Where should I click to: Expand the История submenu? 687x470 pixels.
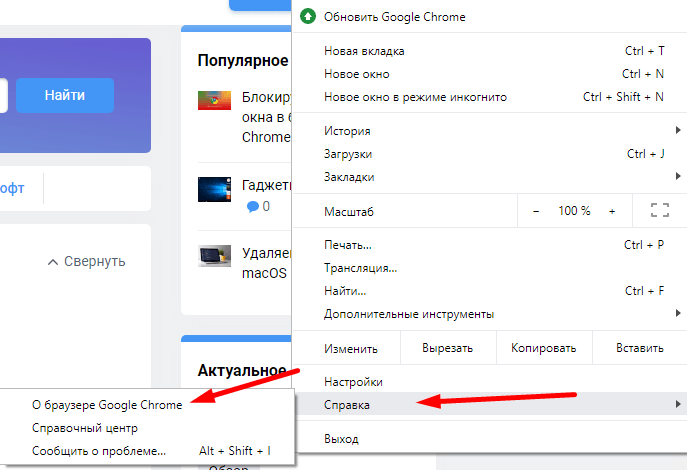click(x=489, y=131)
